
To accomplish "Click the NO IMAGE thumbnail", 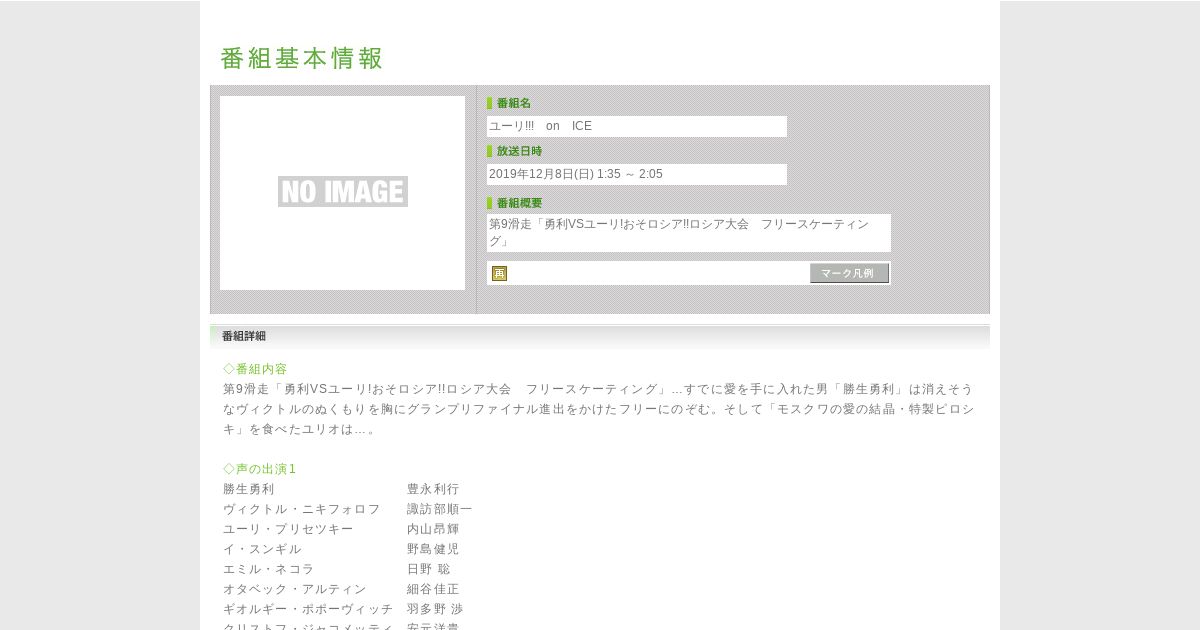I will (342, 192).
